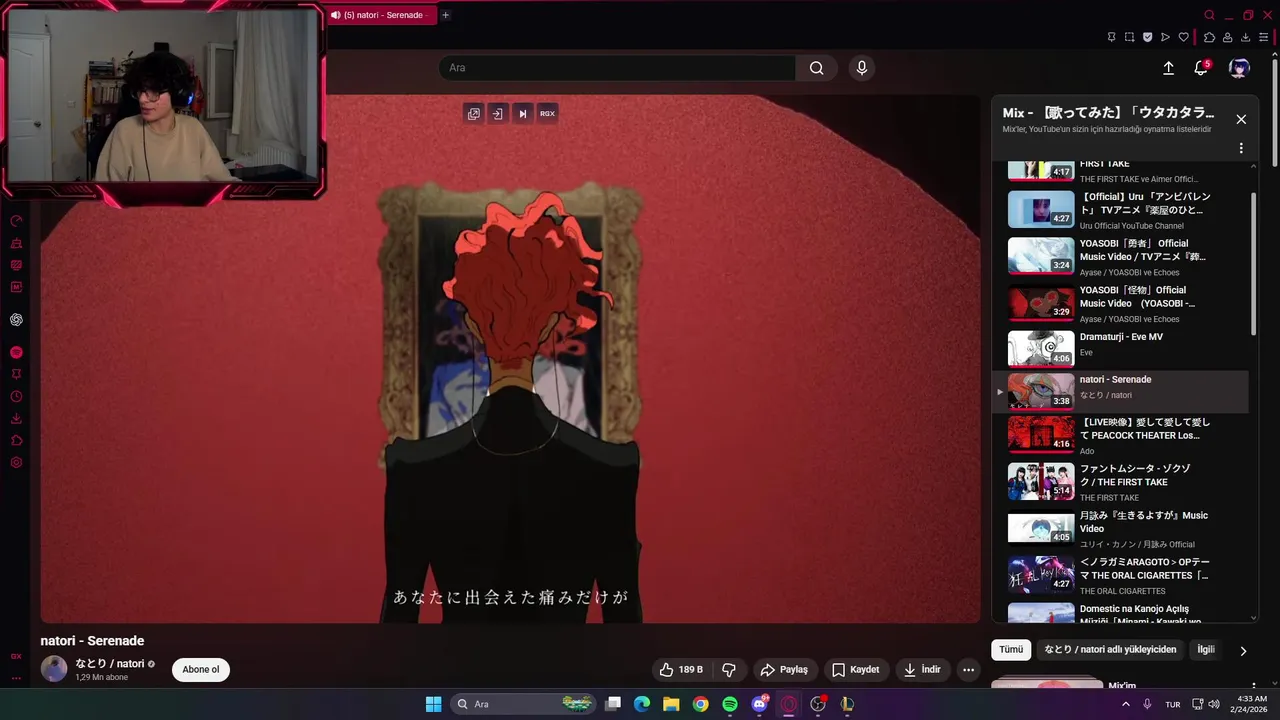Open a new browser tab with plus
Viewport: 1280px width, 720px height.
click(x=446, y=15)
